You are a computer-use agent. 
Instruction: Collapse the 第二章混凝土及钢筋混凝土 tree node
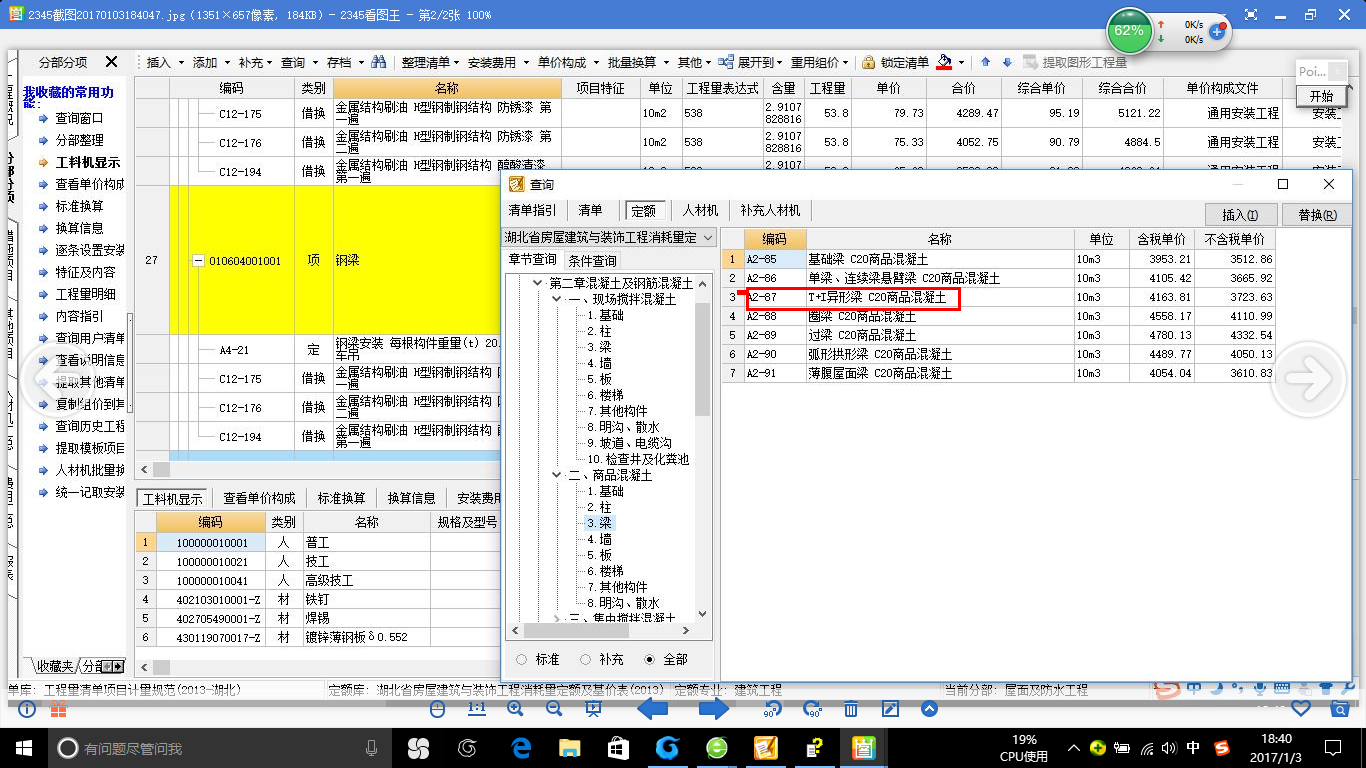(x=537, y=284)
